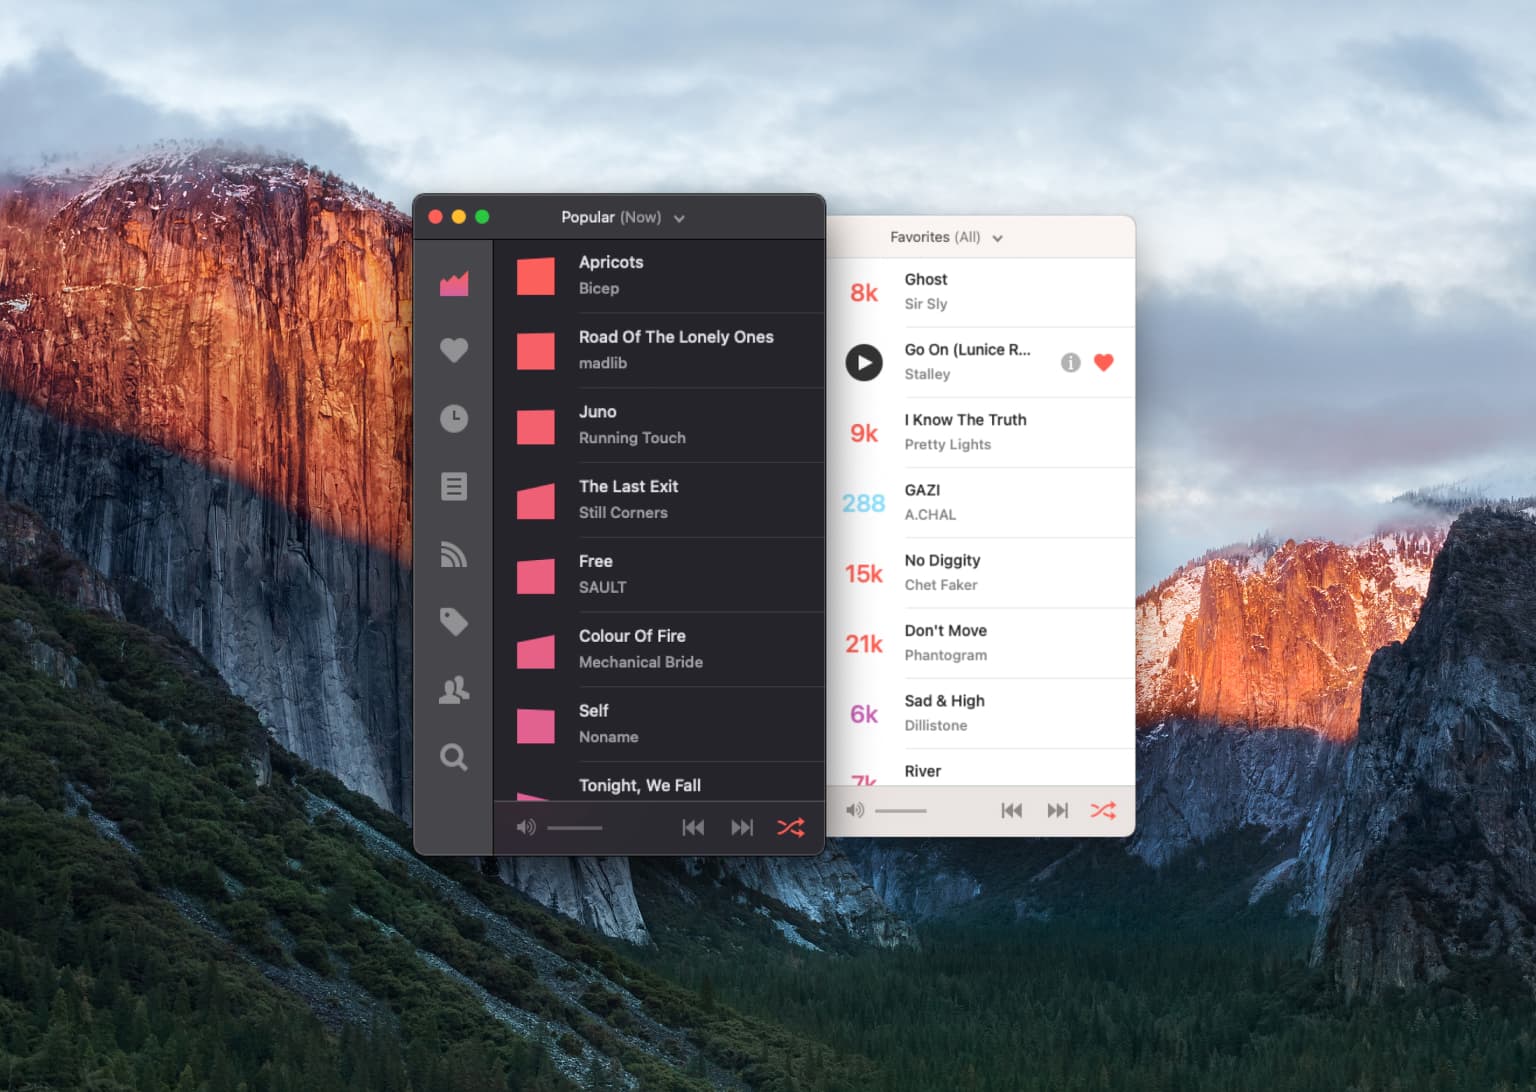Open the Tags sidebar icon
This screenshot has height=1092, width=1536.
[454, 622]
